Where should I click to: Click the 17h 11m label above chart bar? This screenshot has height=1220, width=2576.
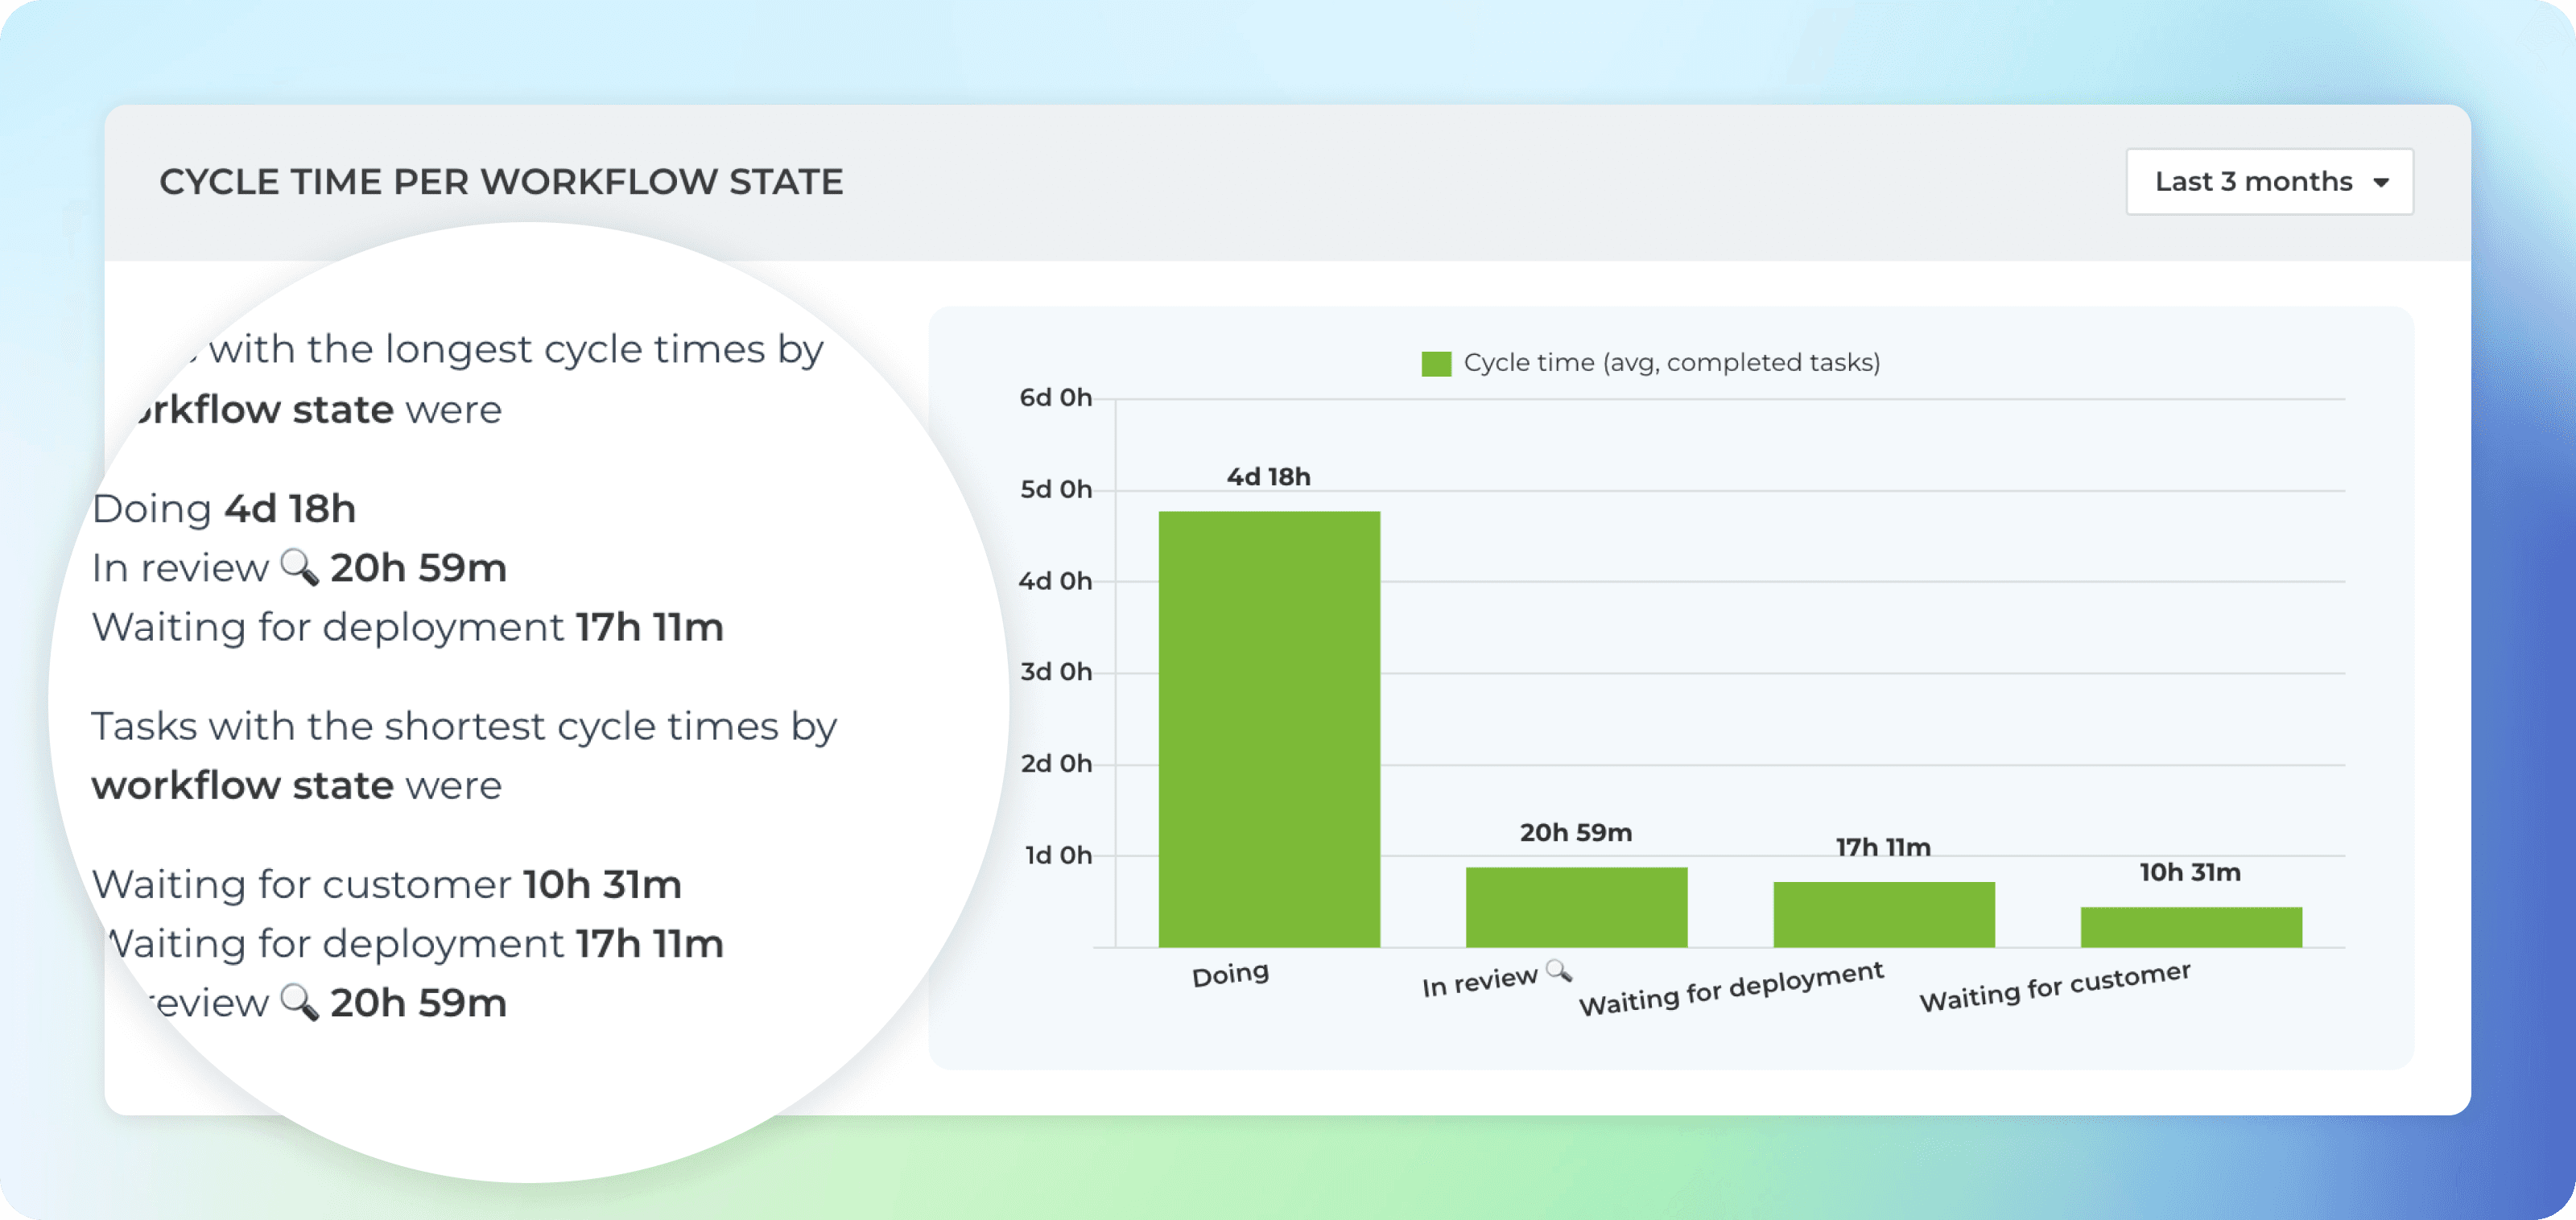[x=1883, y=847]
